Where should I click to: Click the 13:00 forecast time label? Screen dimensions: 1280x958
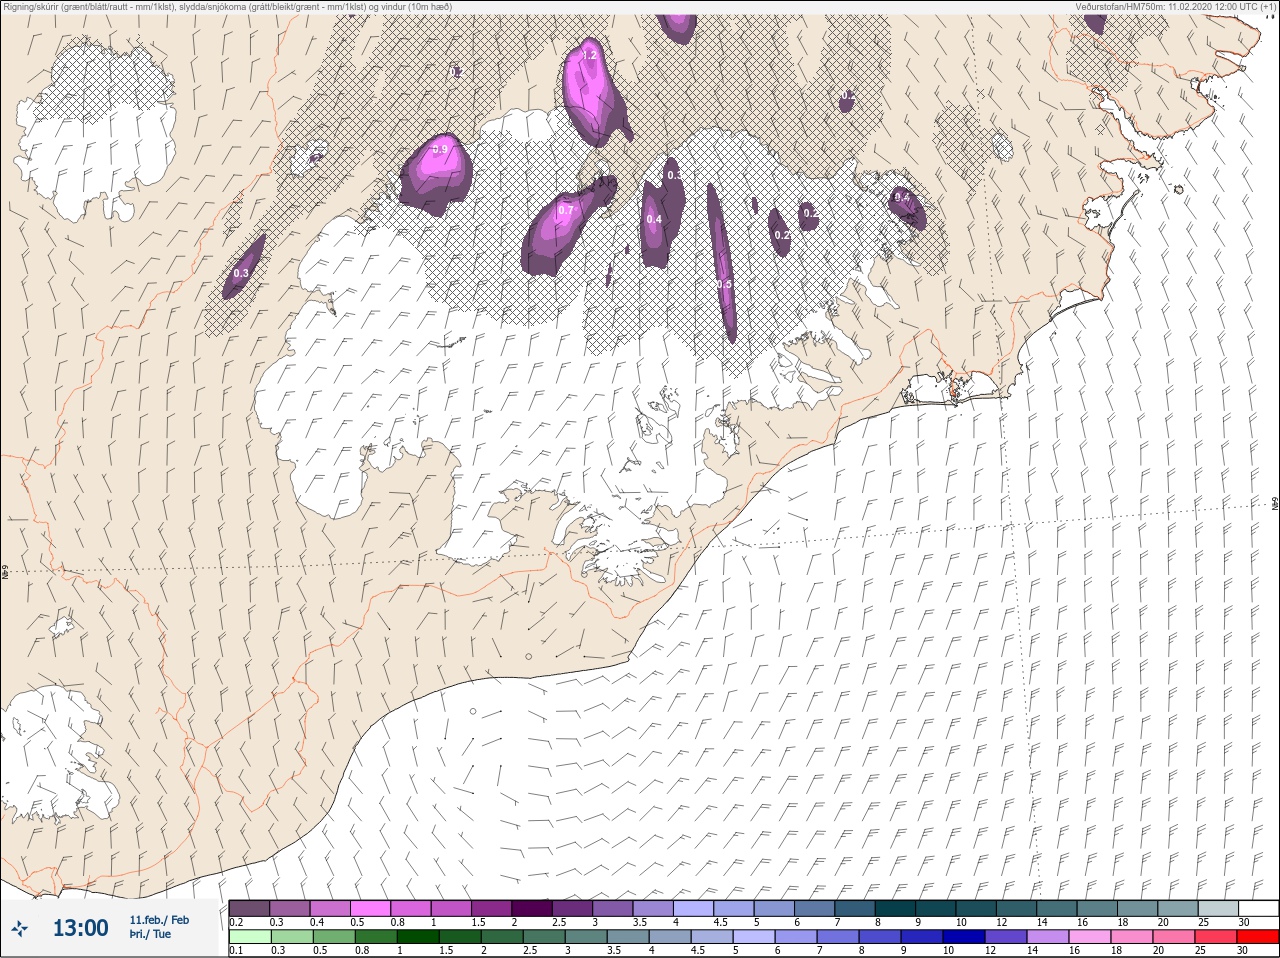click(80, 928)
